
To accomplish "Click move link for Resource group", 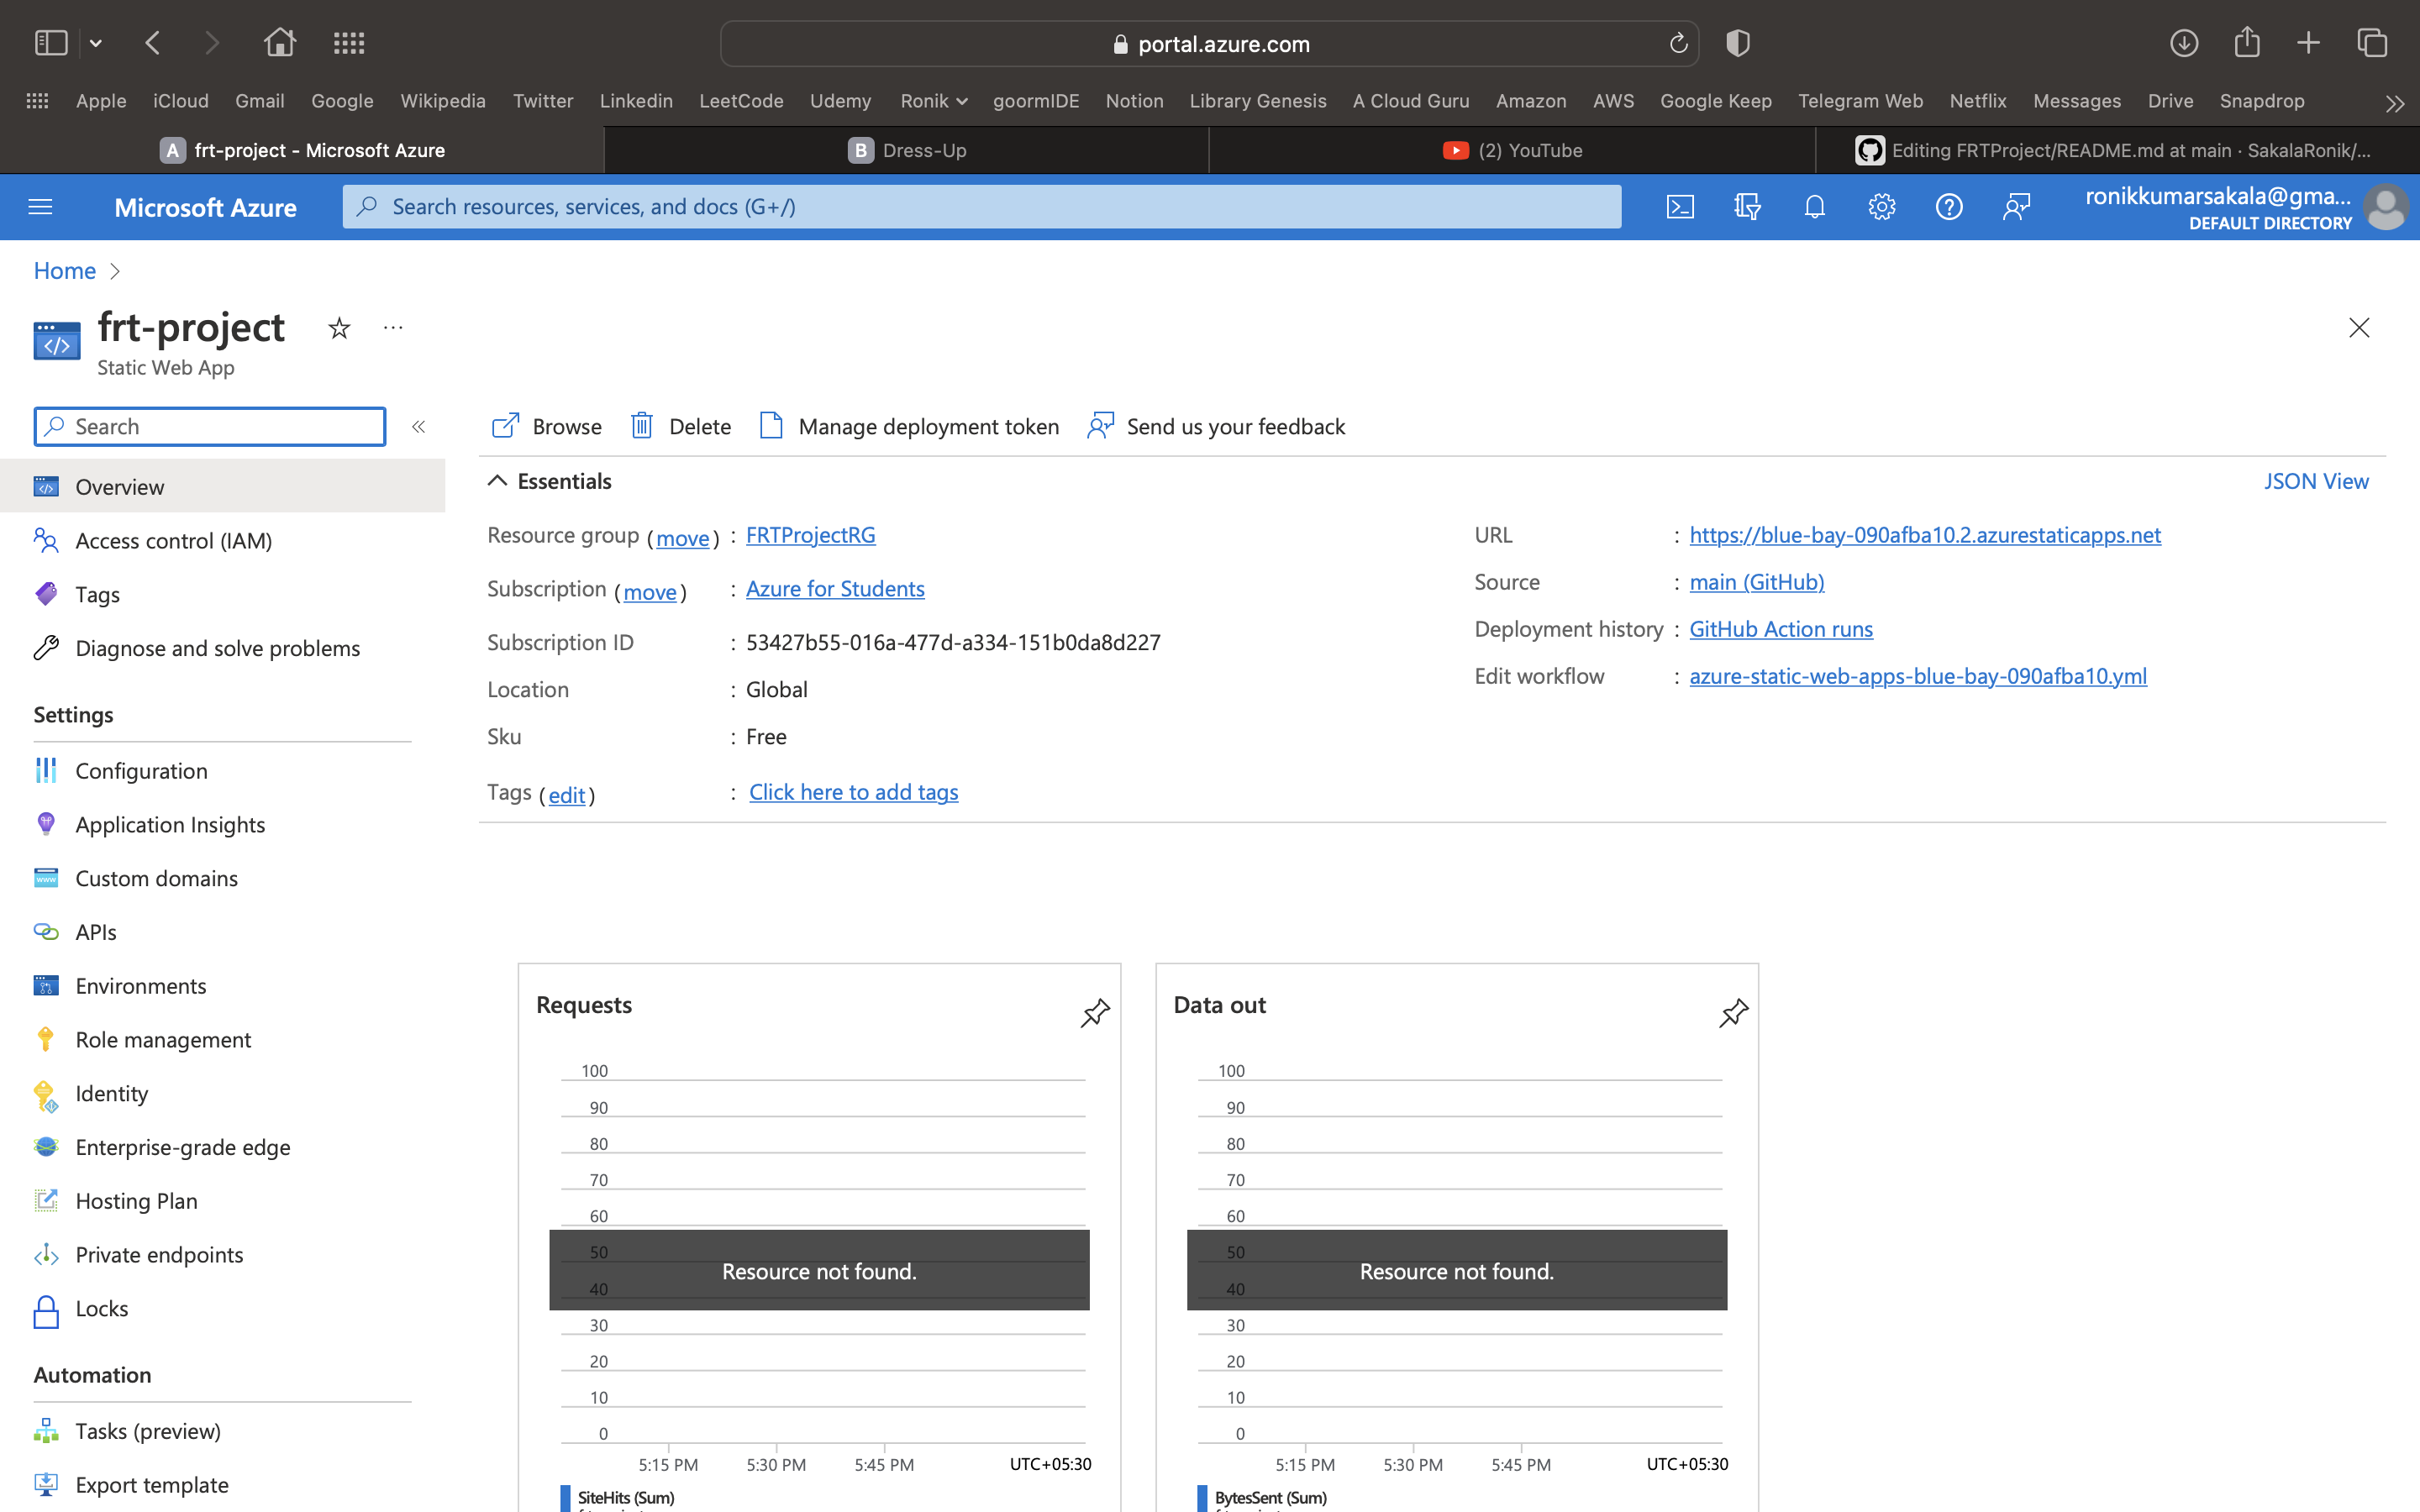I will click(683, 538).
